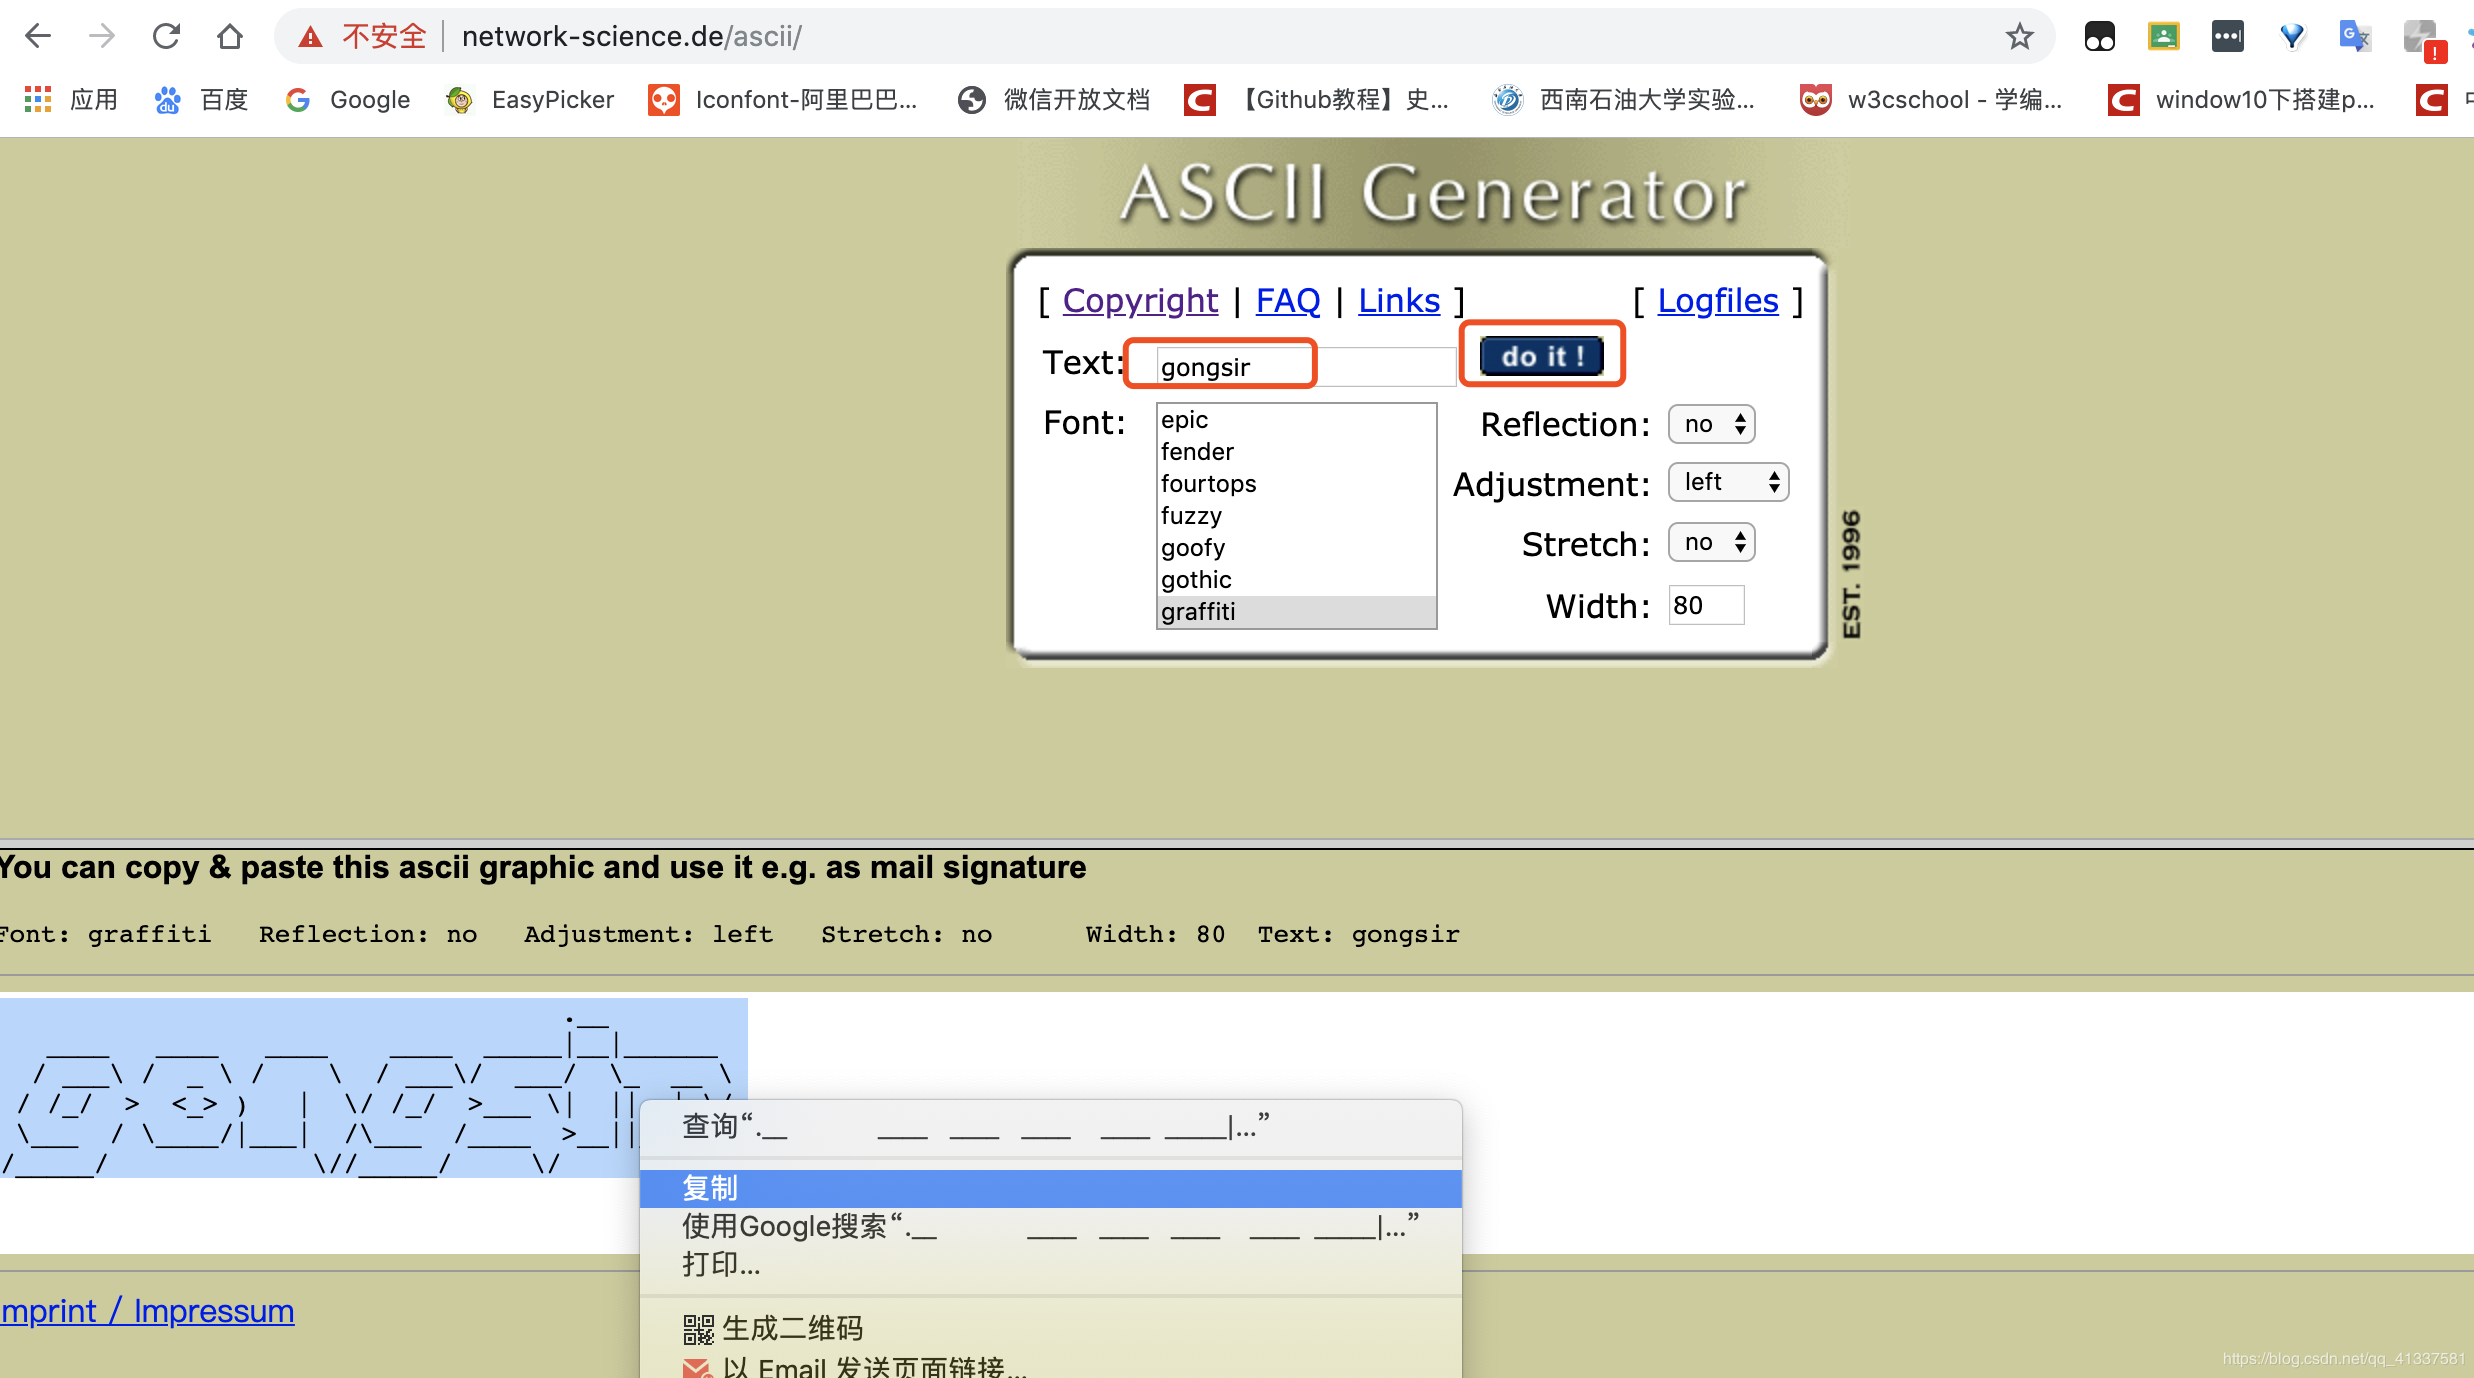The image size is (2474, 1378).
Task: Bookmark this page with the star icon
Action: click(2019, 37)
